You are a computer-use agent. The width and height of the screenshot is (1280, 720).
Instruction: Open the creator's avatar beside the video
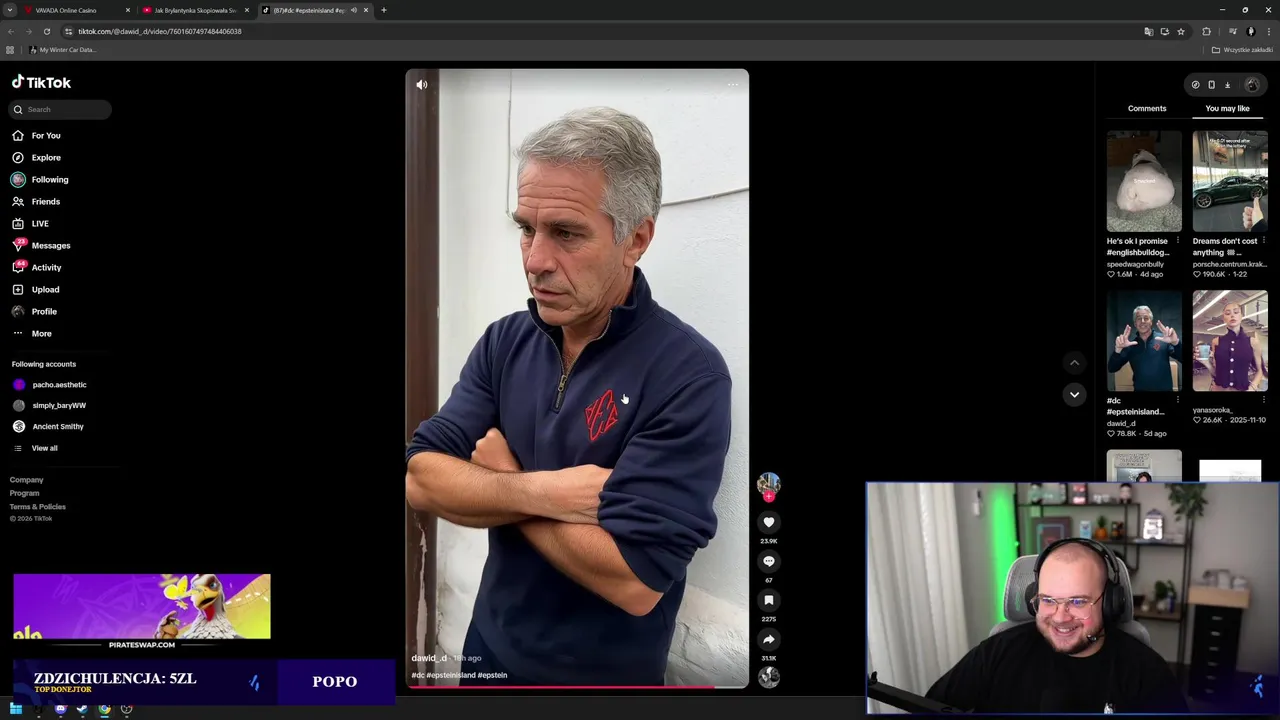point(769,484)
